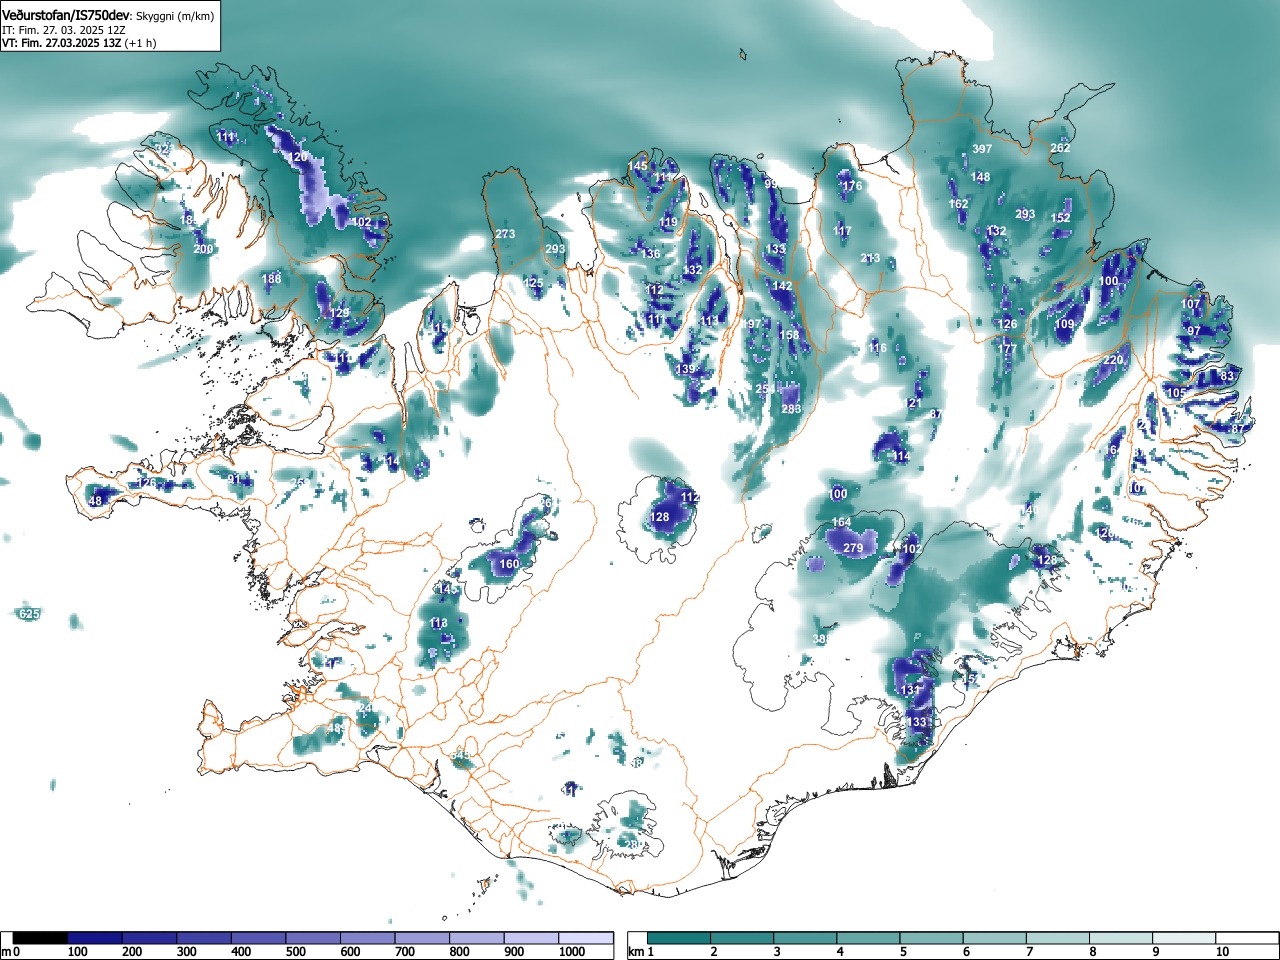Click the 116 visibility value
This screenshot has height=960, width=1280.
pyautogui.click(x=878, y=349)
